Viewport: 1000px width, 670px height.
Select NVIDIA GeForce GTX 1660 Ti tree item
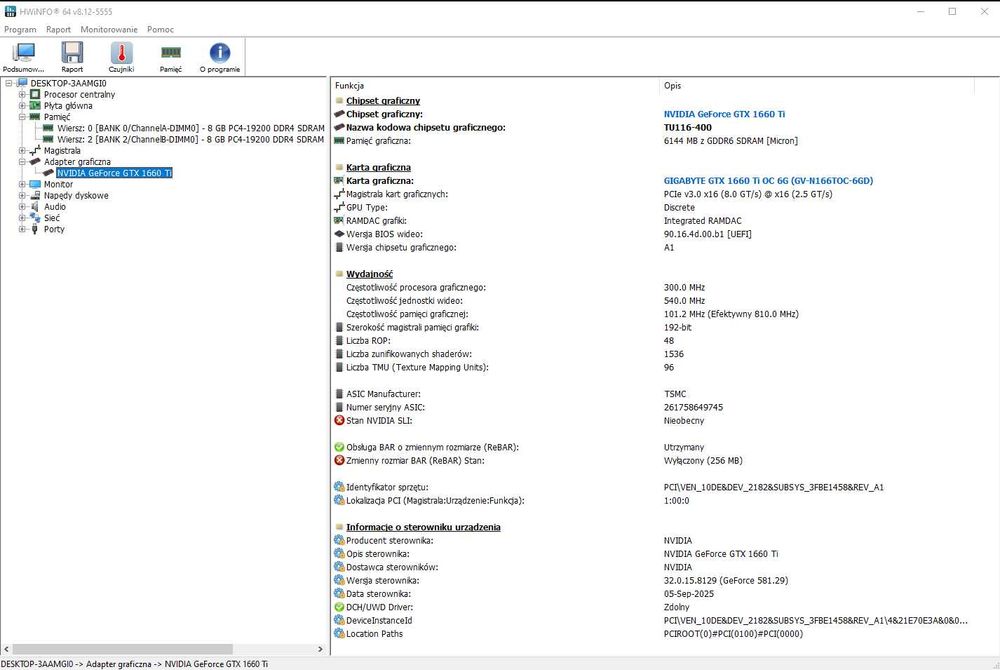point(114,173)
